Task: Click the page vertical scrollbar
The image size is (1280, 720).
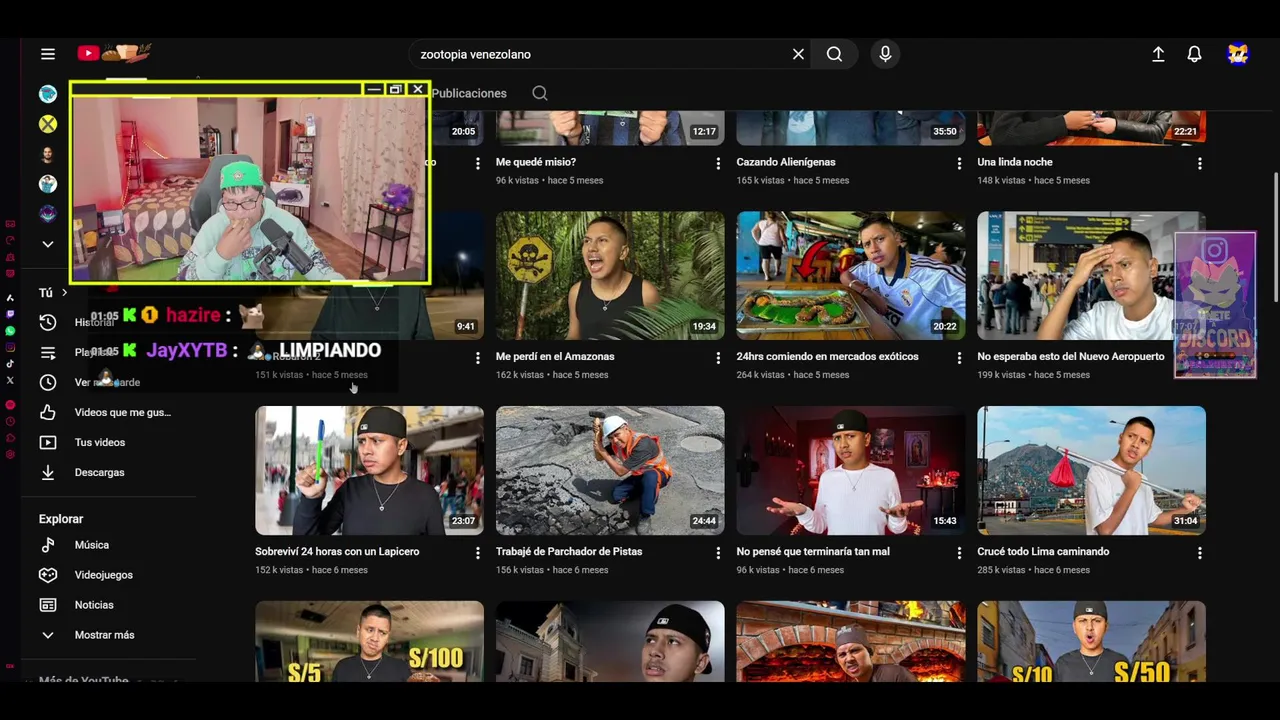Action: [x=1275, y=235]
